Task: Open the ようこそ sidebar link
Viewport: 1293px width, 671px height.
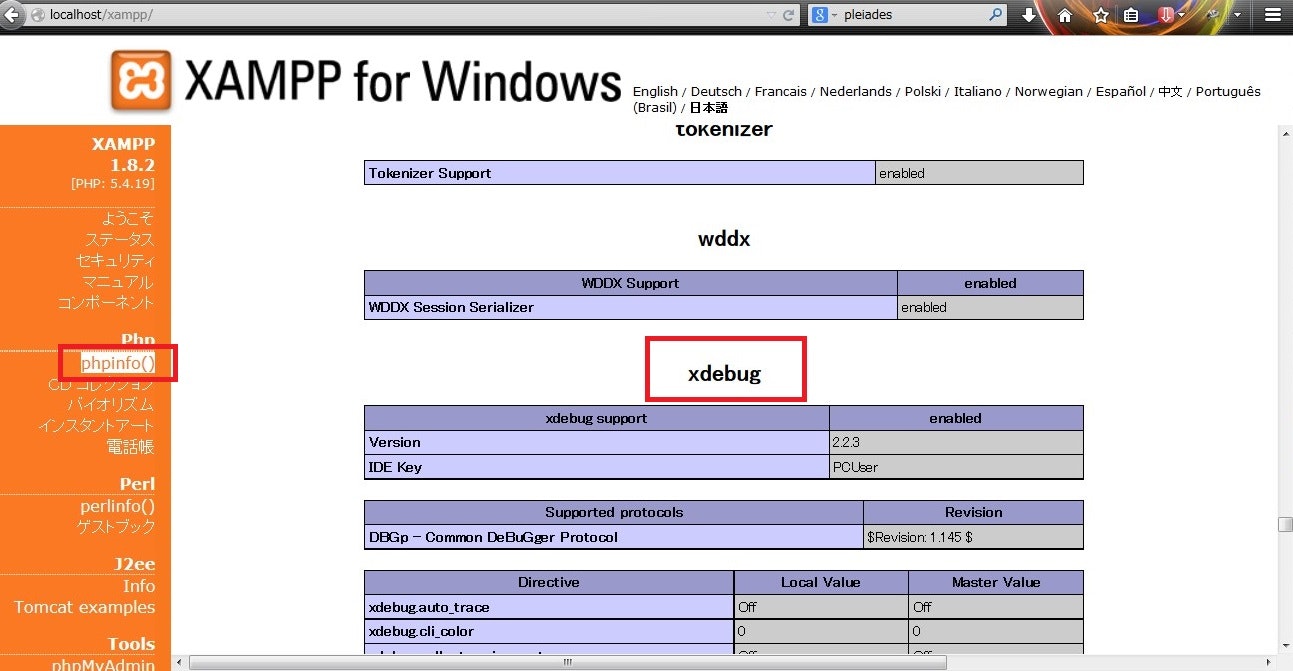Action: click(128, 218)
